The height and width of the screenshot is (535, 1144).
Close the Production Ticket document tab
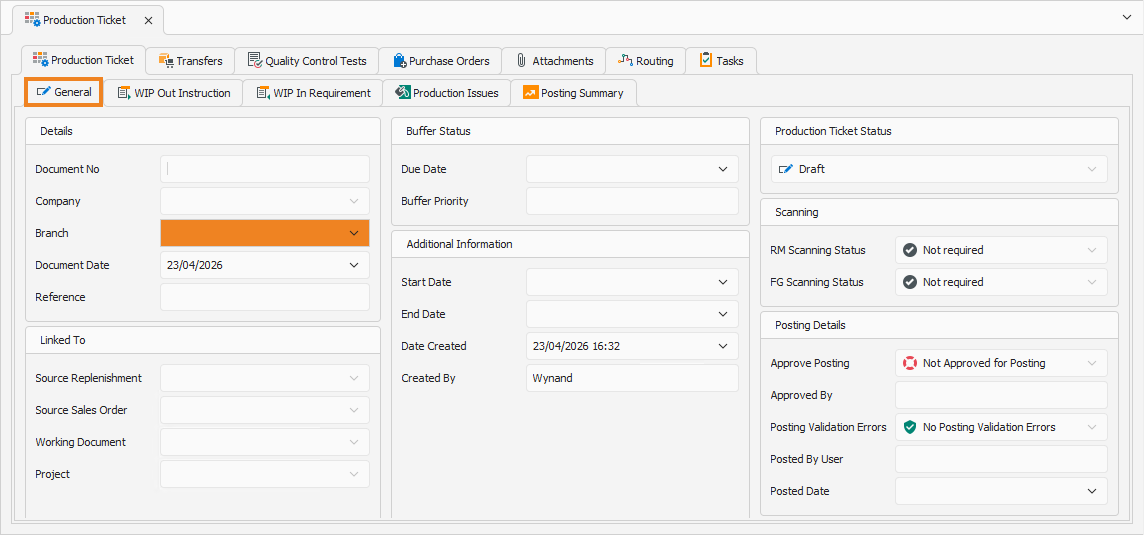click(148, 20)
